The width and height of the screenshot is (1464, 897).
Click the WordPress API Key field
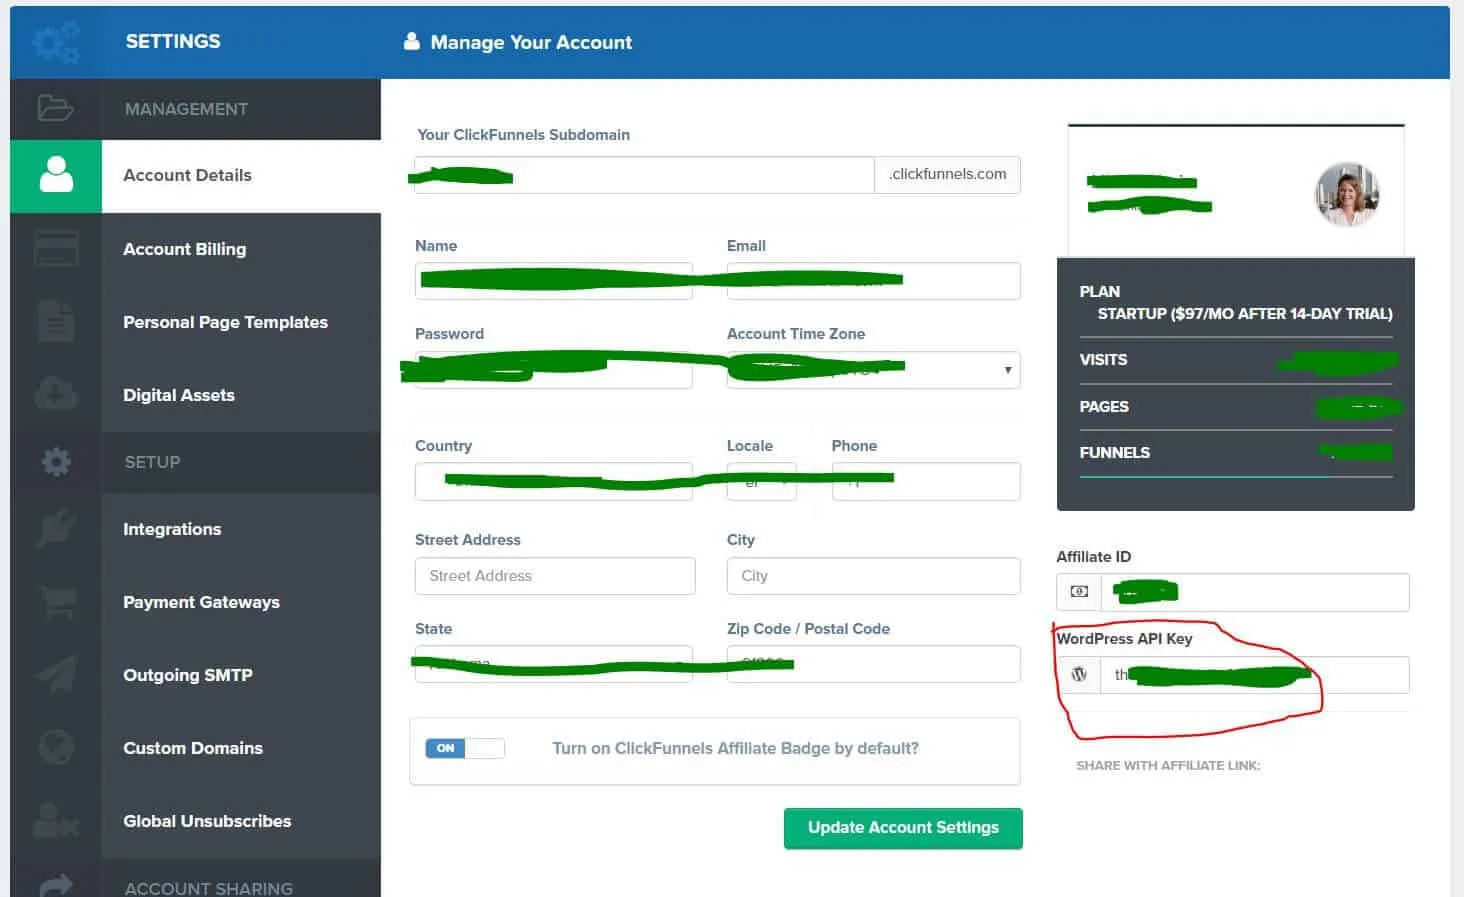point(1255,675)
